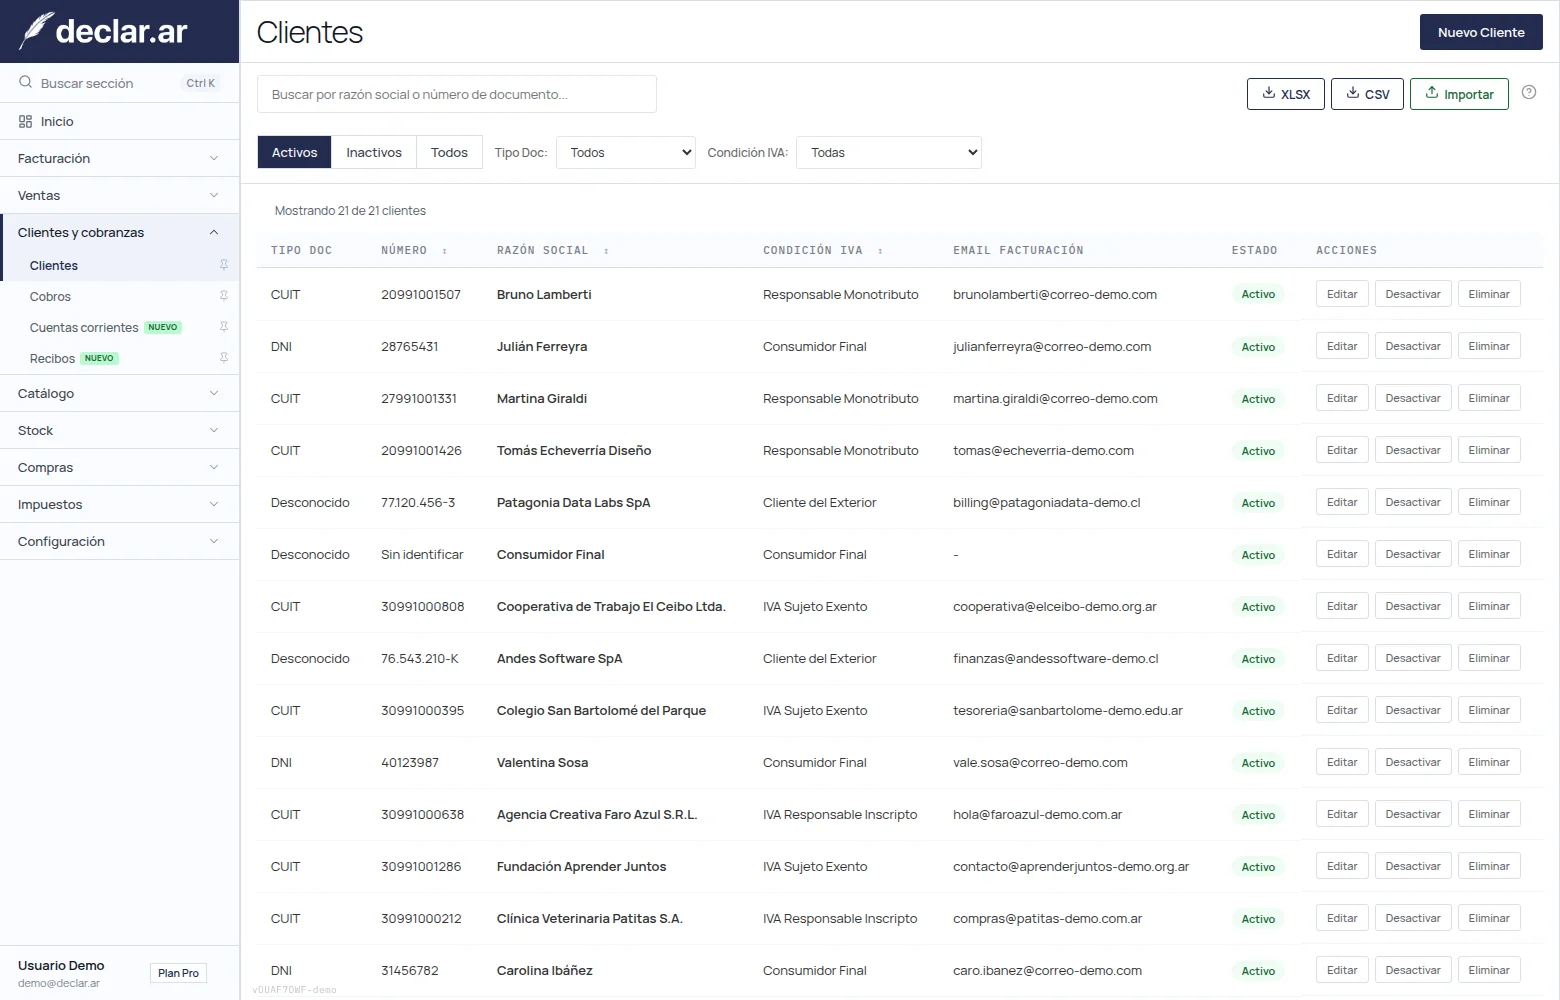The height and width of the screenshot is (1000, 1560).
Task: Click email tomas@echeverria-demo.com
Action: 1043,450
